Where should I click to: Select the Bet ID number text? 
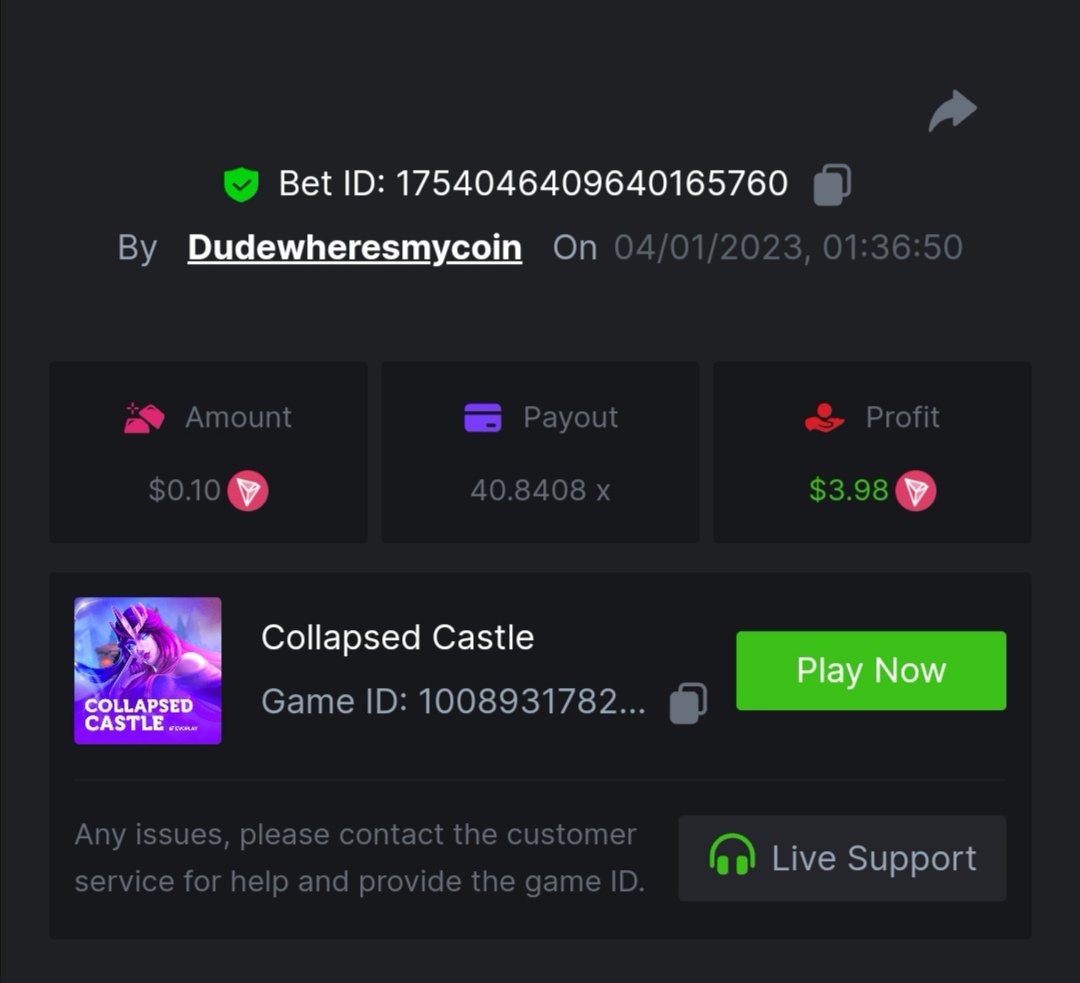coord(592,184)
